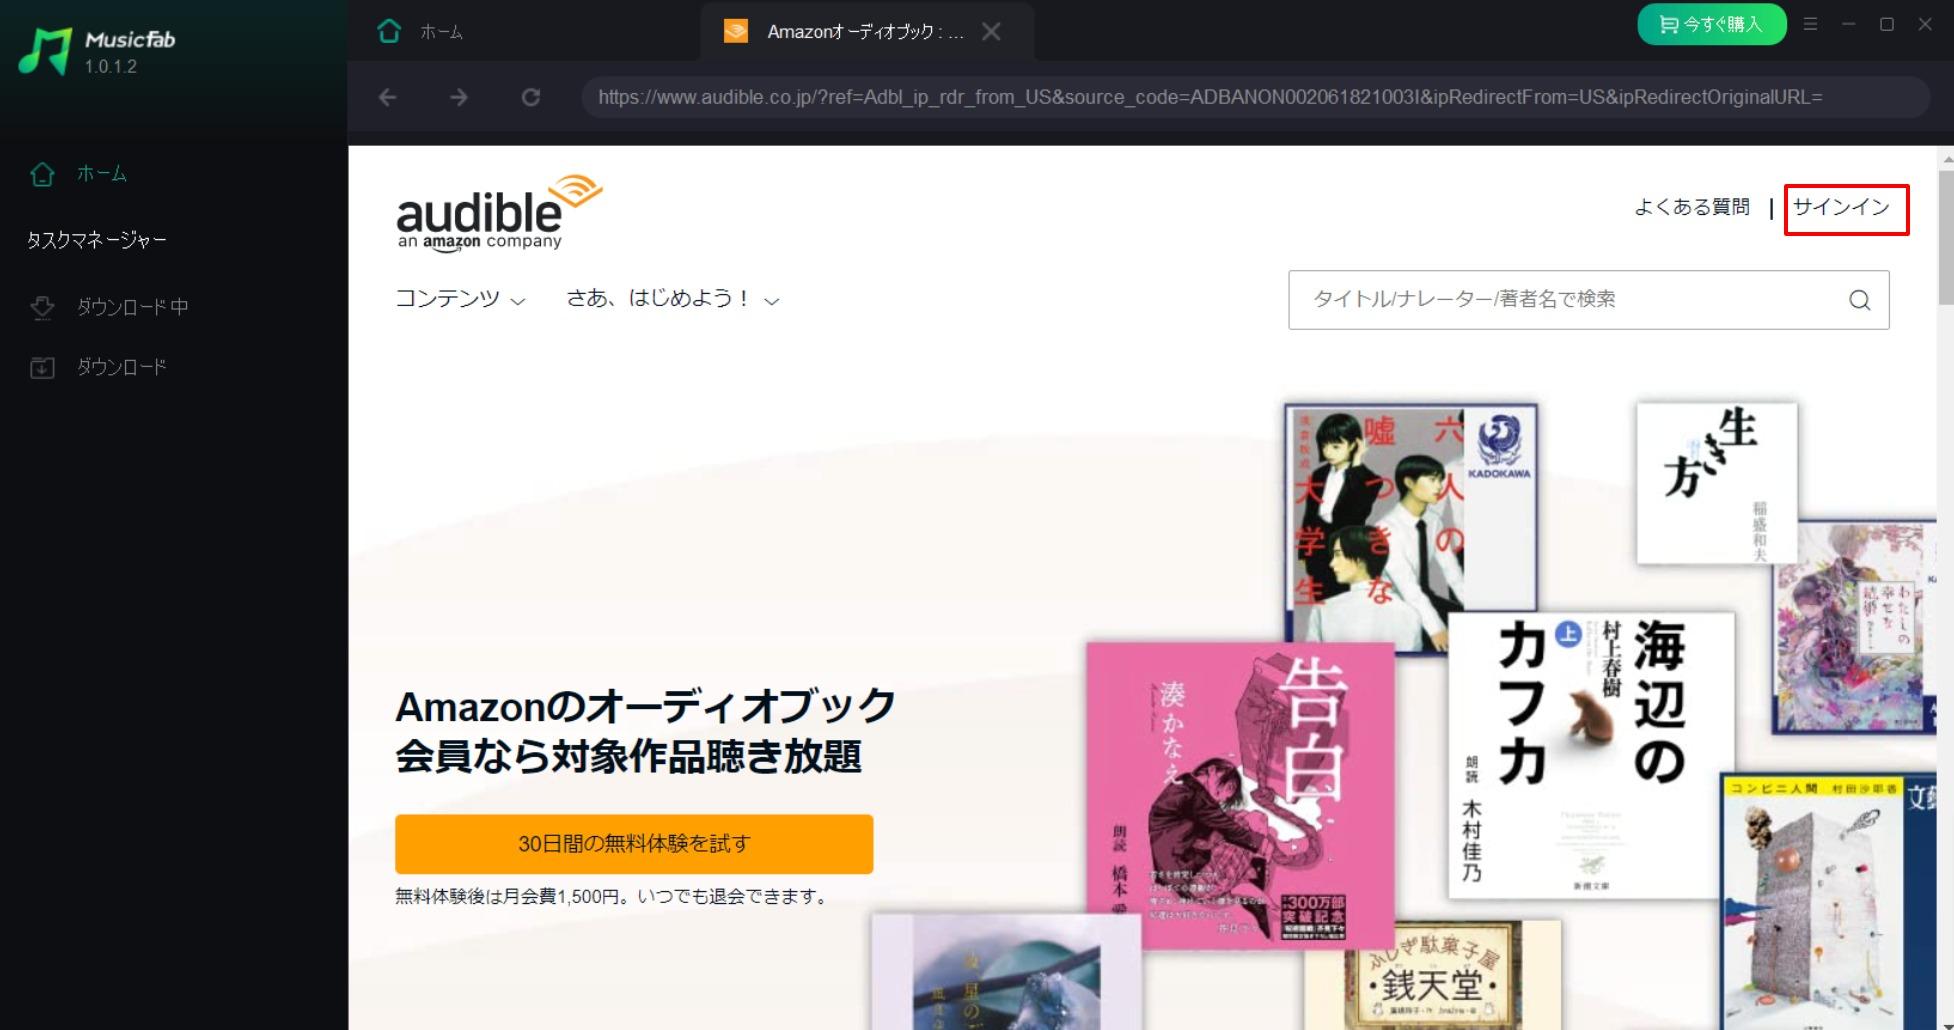Screen dimensions: 1954x1030
Task: Click the audible logo on the page
Action: point(499,212)
